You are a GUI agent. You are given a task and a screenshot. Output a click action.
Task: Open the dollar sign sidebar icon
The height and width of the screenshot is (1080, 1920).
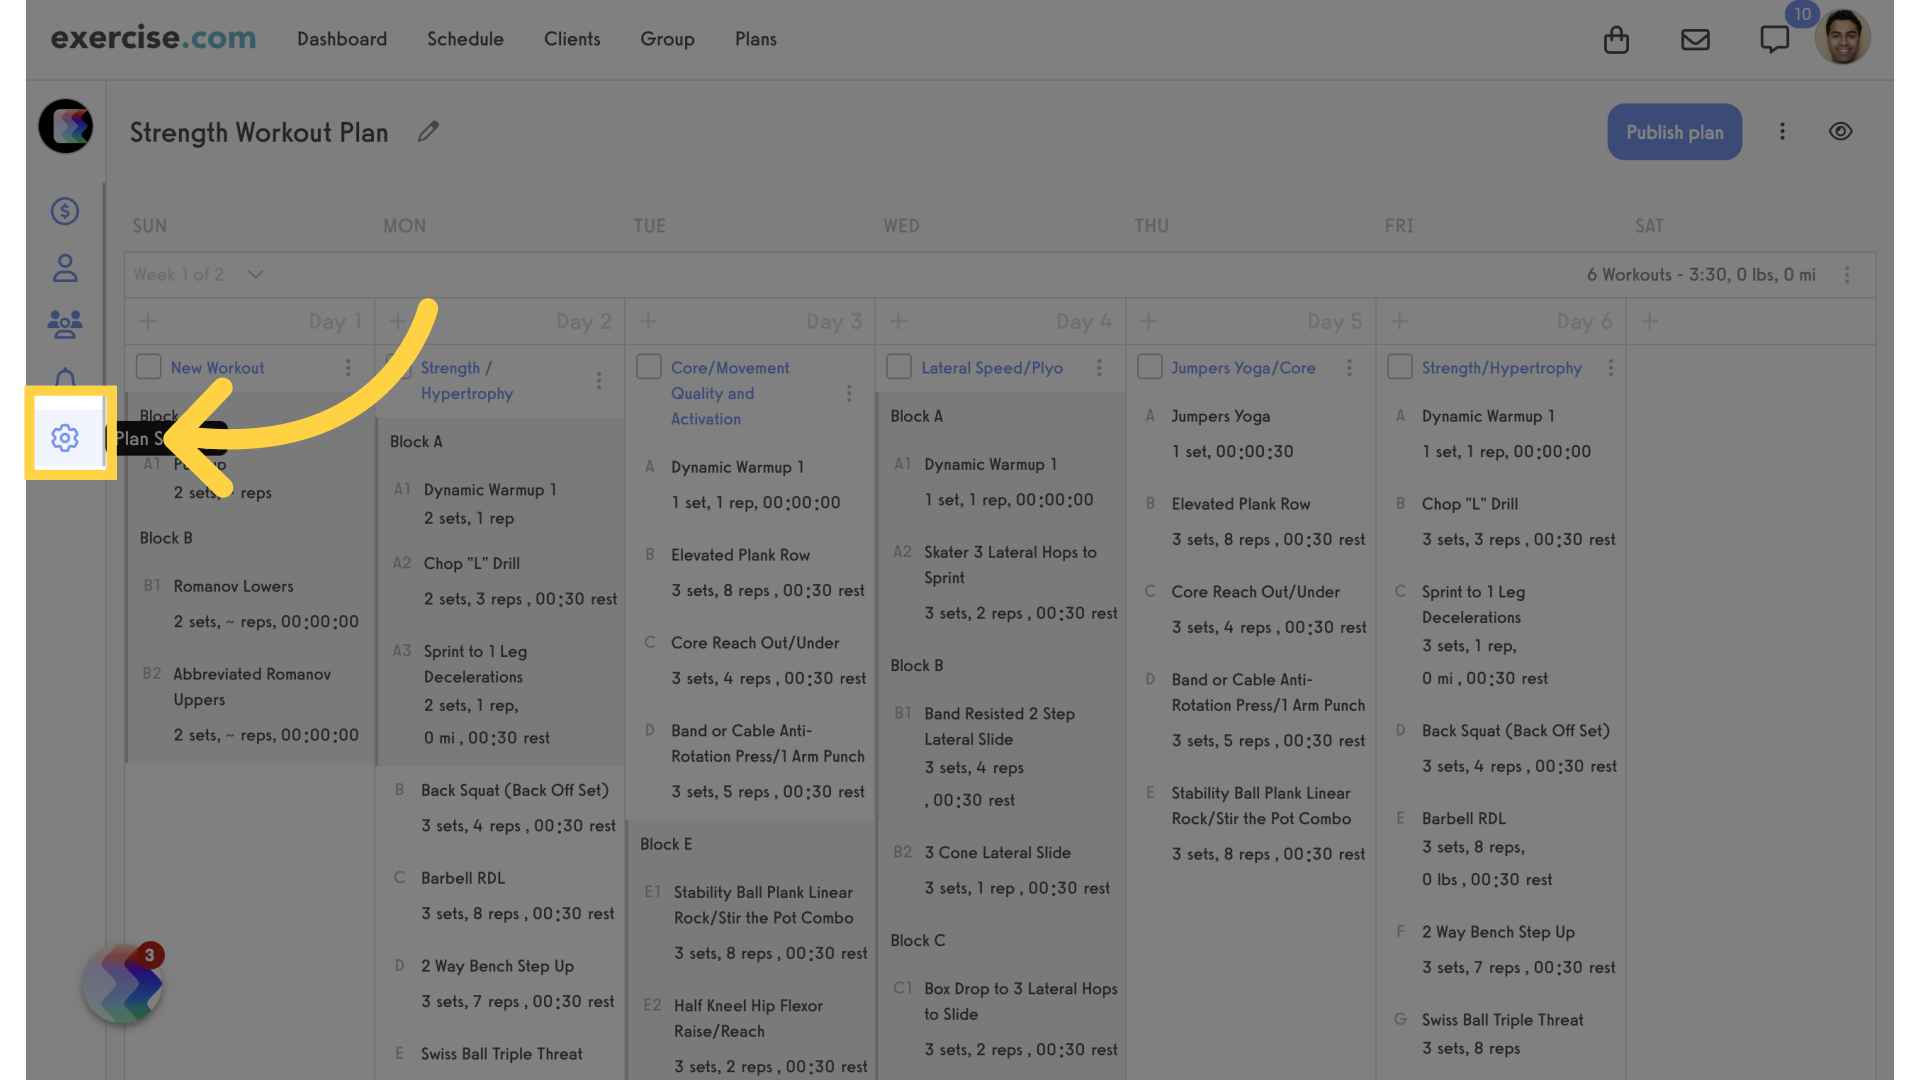(65, 211)
